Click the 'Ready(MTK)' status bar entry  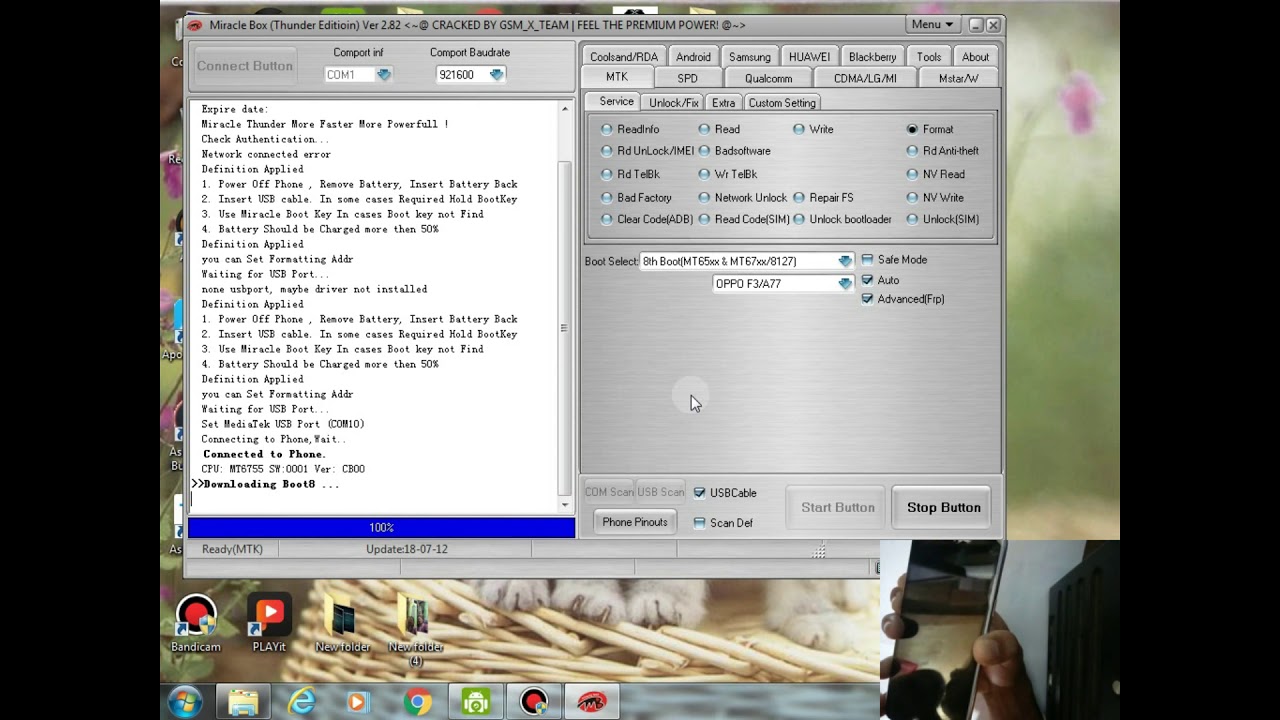coord(232,549)
